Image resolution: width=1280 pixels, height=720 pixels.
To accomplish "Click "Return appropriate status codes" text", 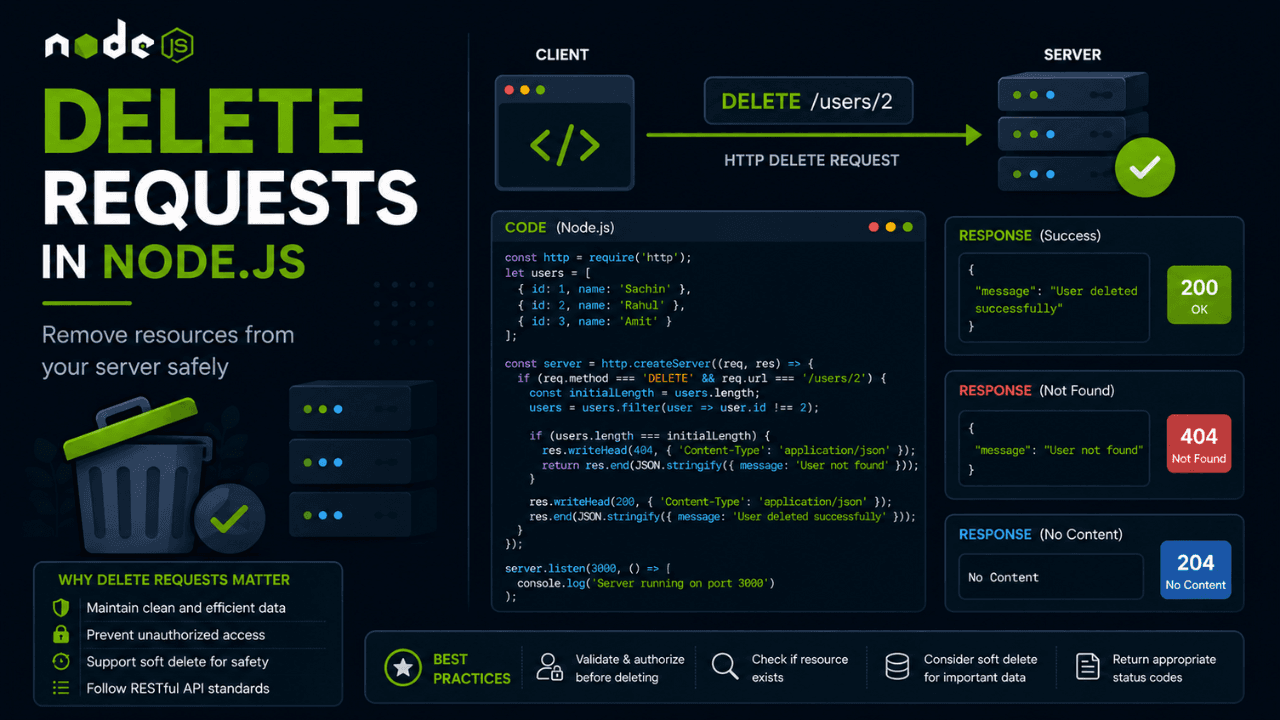I will pos(1165,668).
